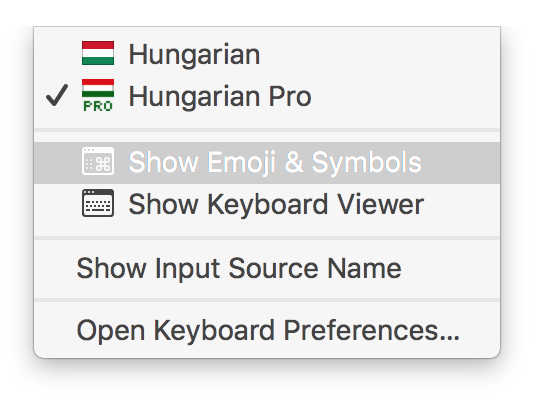The width and height of the screenshot is (534, 400).
Task: Choose Show Keyboard Viewer
Action: (x=267, y=204)
